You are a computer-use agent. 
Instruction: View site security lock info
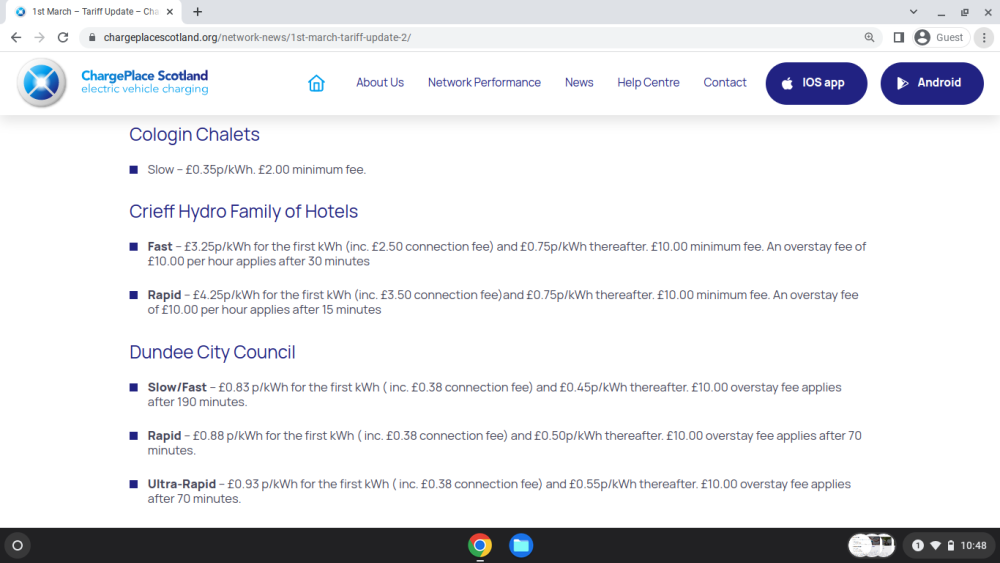pos(92,38)
